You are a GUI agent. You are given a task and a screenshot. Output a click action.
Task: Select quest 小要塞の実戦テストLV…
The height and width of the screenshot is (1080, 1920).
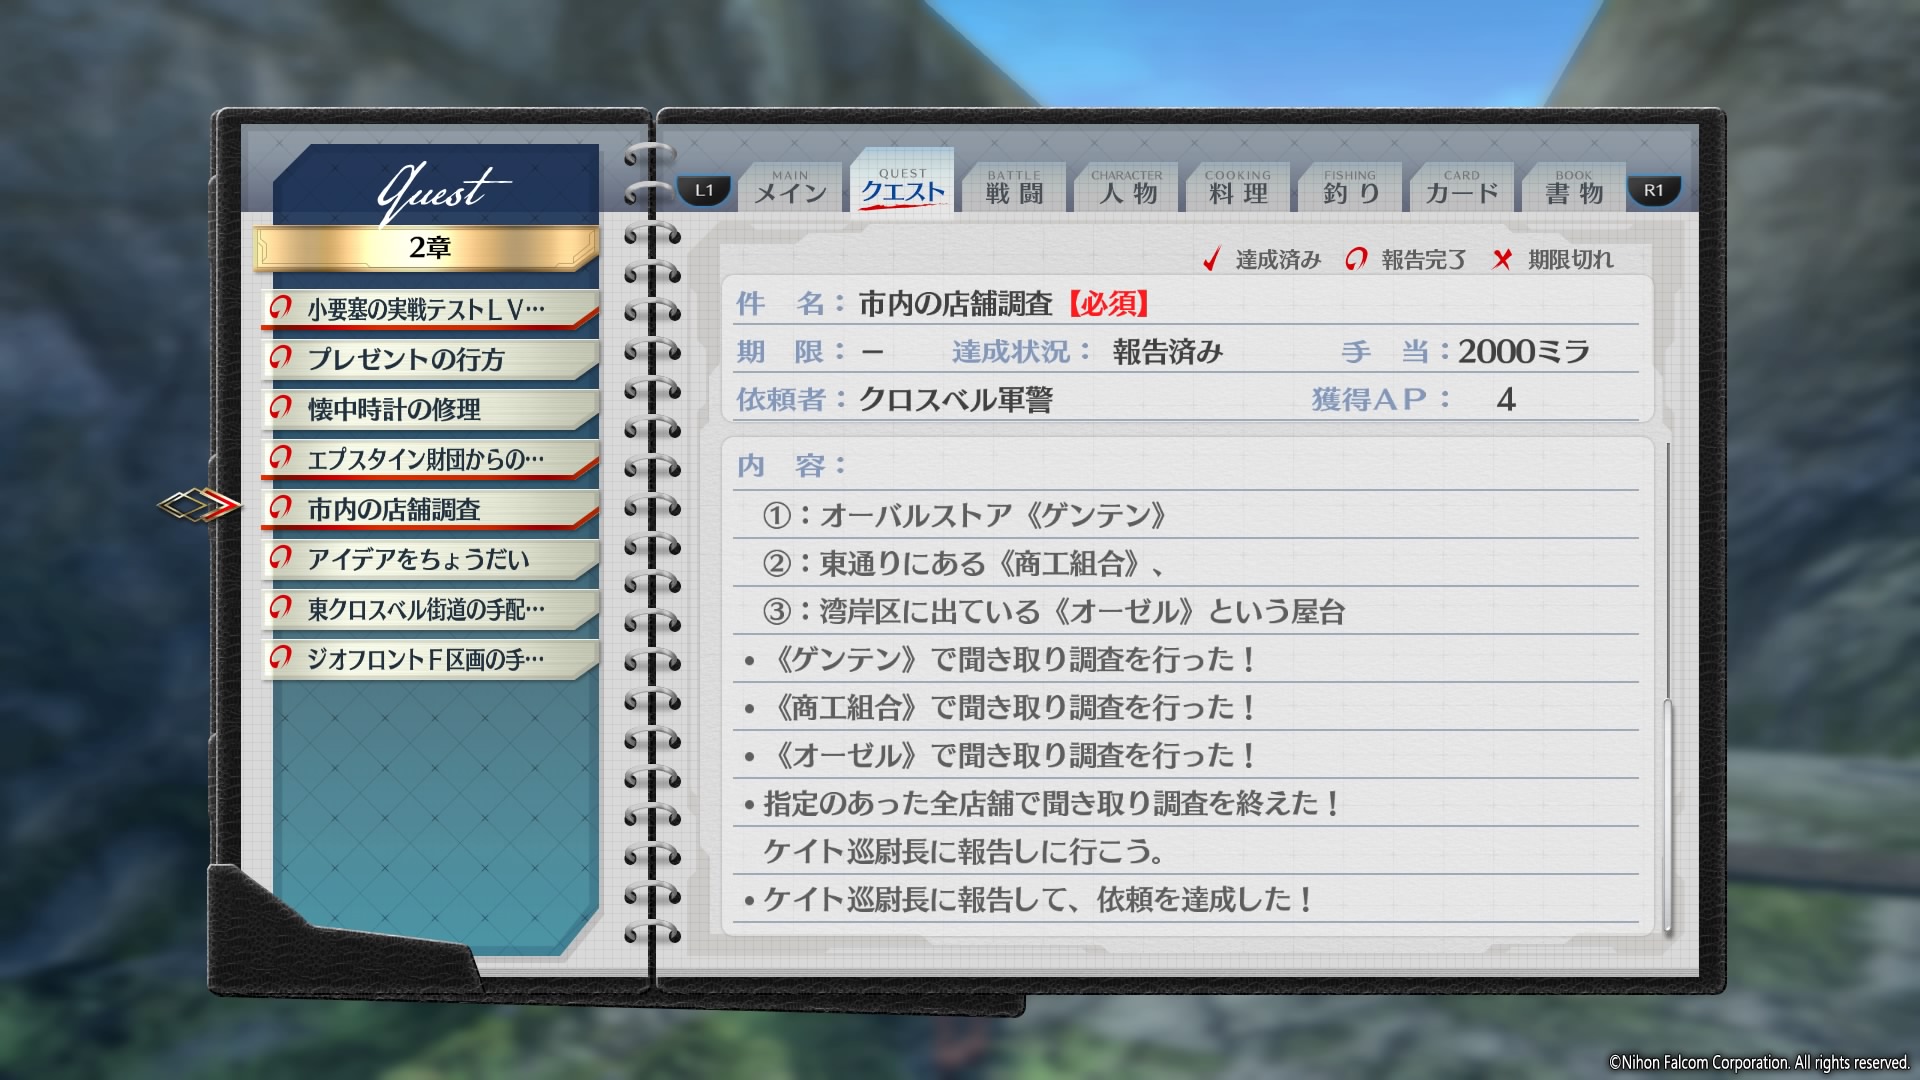point(431,309)
